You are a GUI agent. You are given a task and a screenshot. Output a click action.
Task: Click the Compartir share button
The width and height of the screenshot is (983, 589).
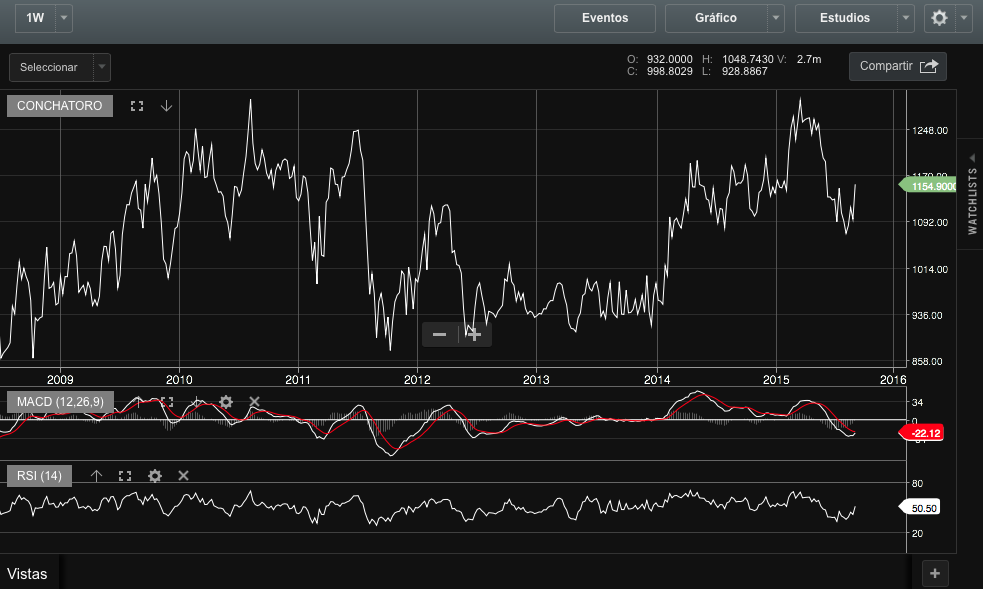pos(897,66)
